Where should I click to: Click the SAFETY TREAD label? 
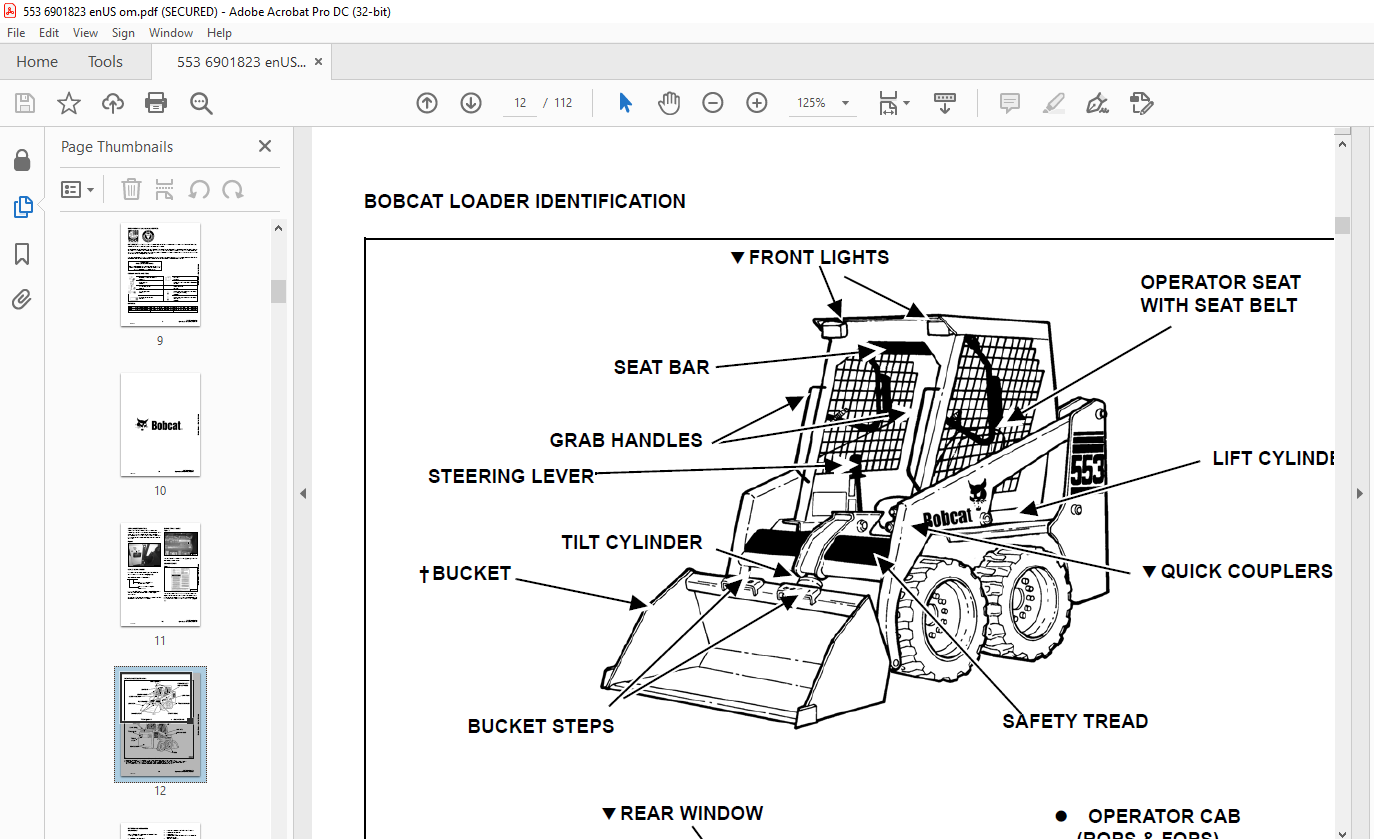click(x=1075, y=721)
